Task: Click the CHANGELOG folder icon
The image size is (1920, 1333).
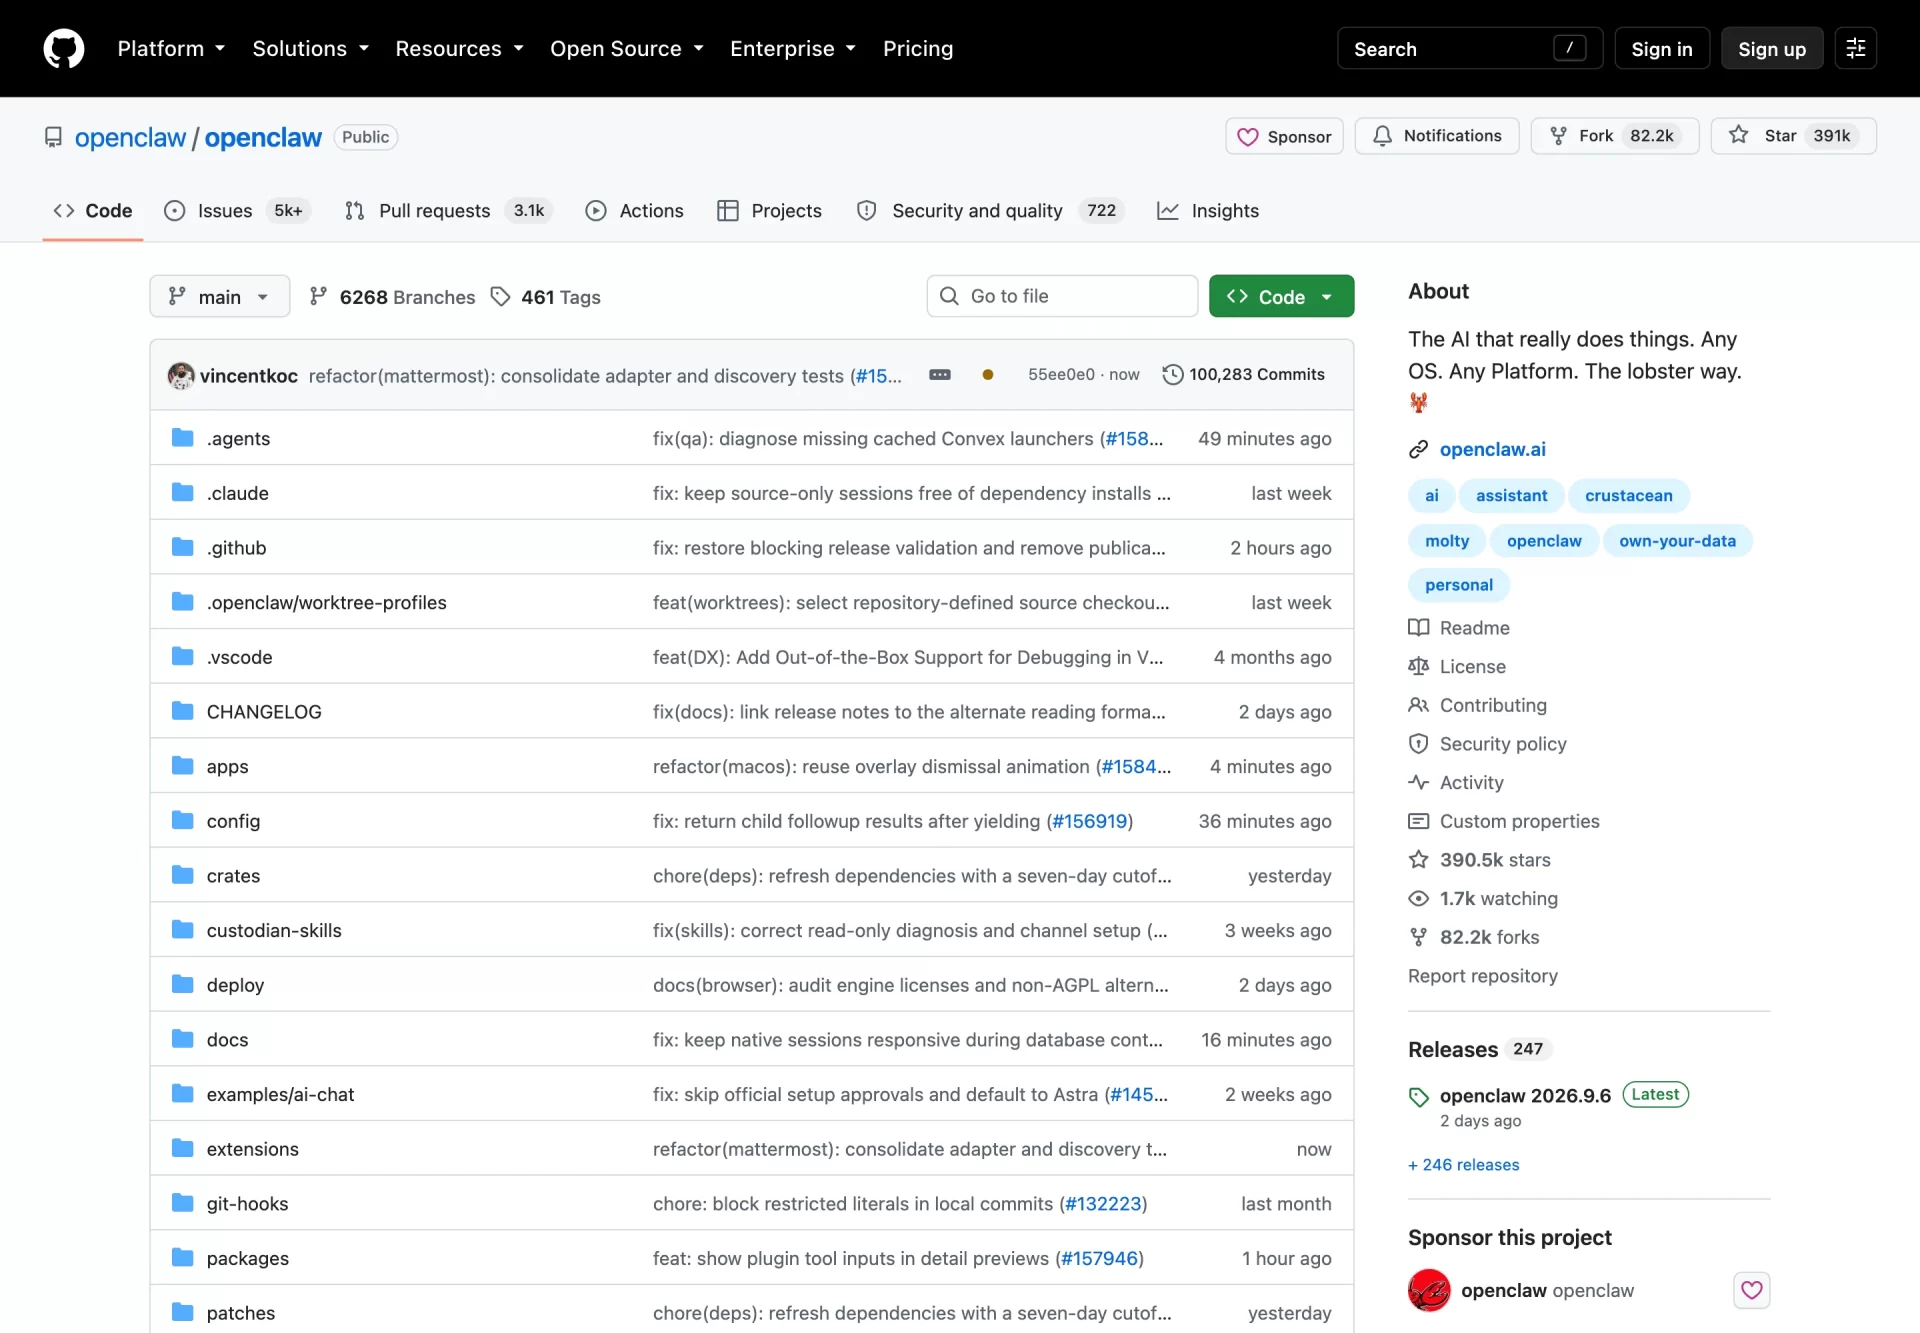Action: [x=182, y=711]
